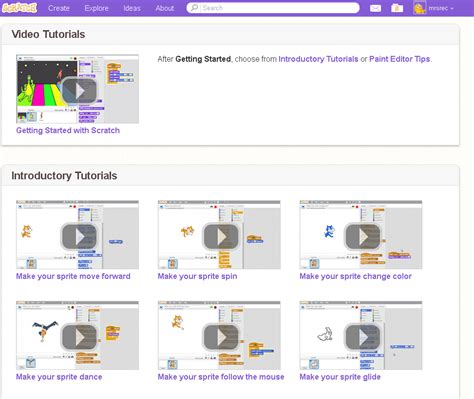The height and width of the screenshot is (399, 474).
Task: Play the Make your sprite move forward video
Action: pos(79,237)
